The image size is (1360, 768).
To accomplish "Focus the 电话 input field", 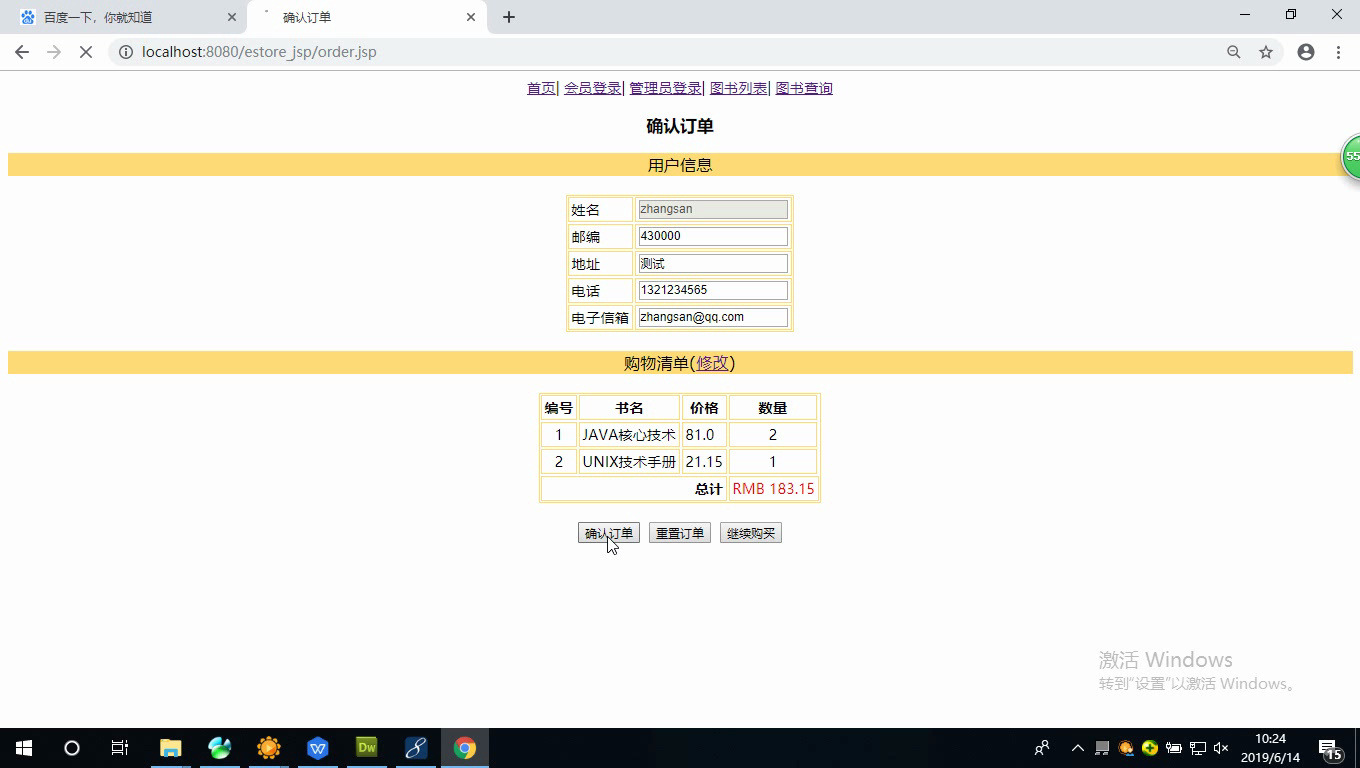I will click(713, 290).
